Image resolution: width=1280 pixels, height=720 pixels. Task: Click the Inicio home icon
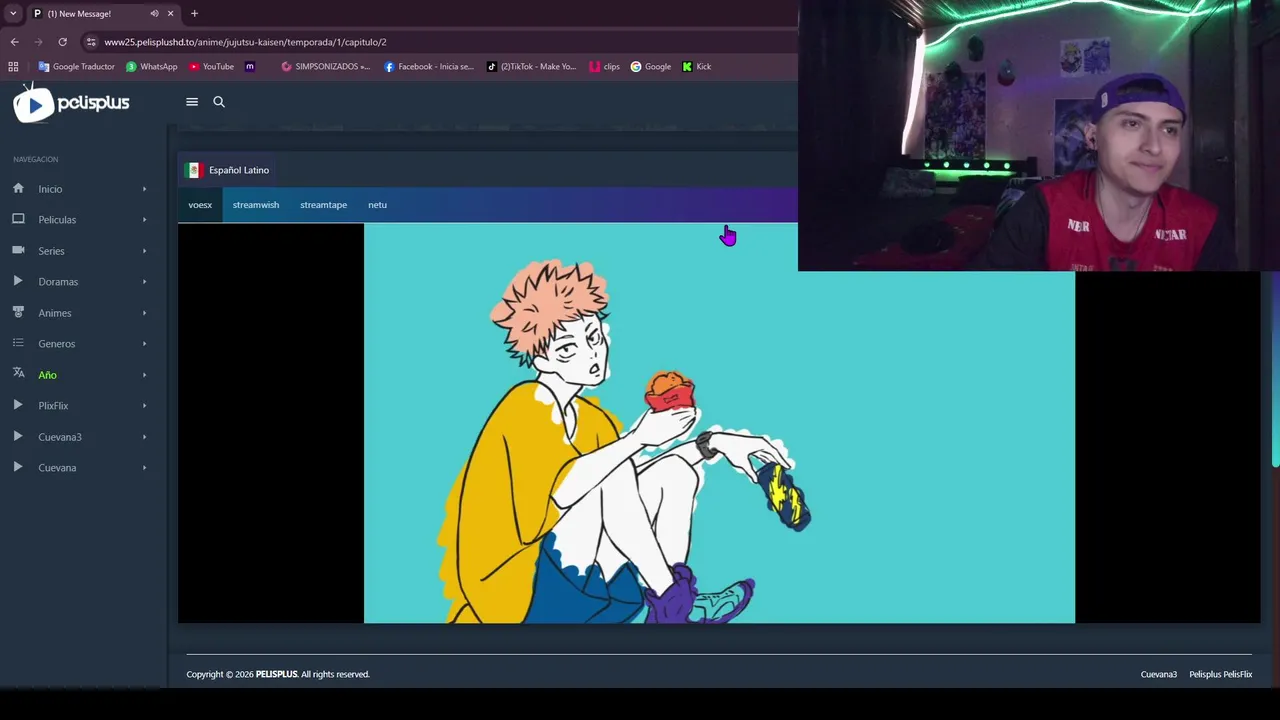18,188
